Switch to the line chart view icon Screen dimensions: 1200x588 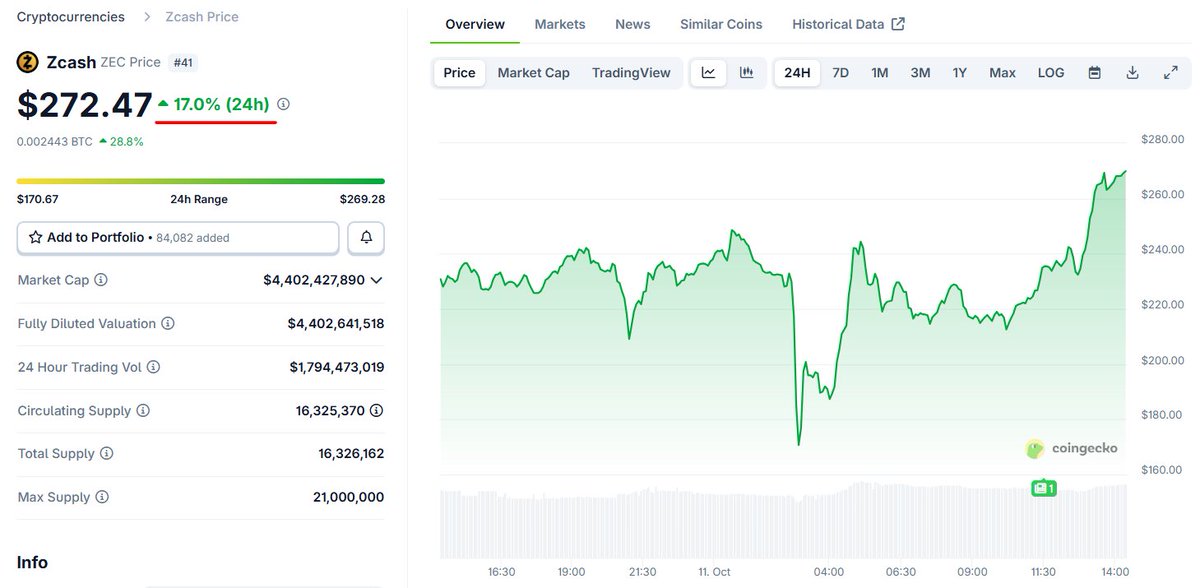tap(708, 73)
